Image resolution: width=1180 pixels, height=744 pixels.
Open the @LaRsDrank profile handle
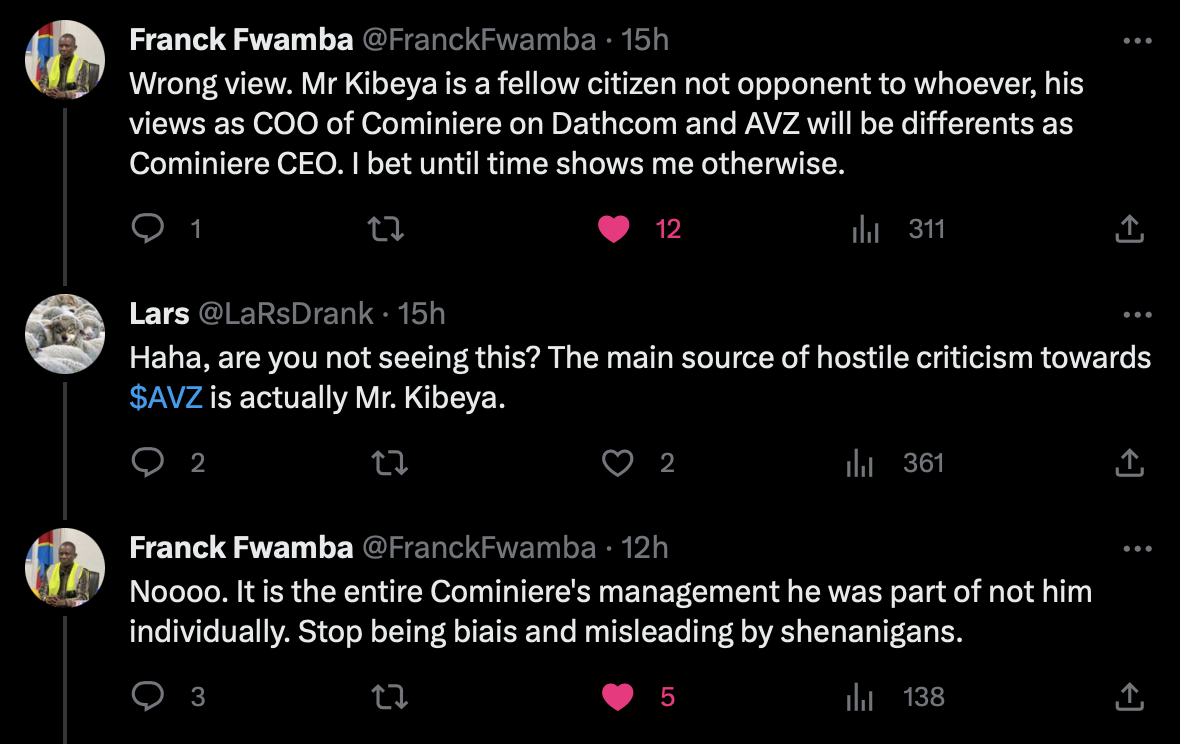tap(285, 314)
